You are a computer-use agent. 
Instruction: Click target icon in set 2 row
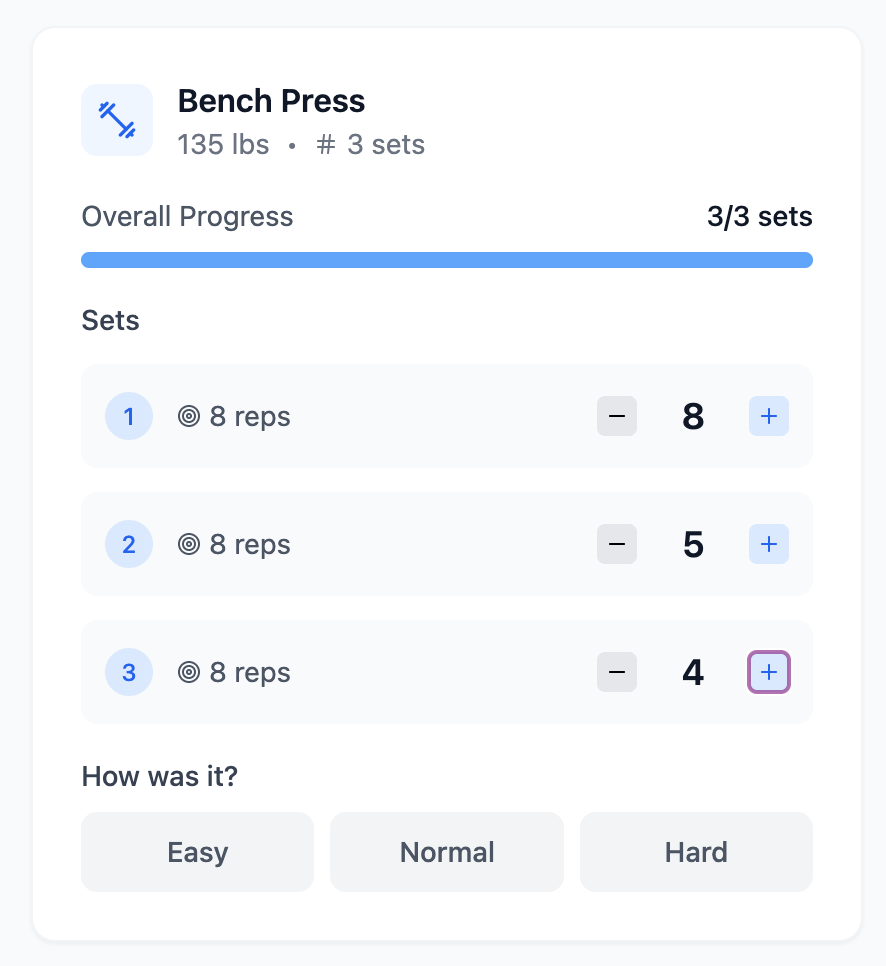coord(189,544)
